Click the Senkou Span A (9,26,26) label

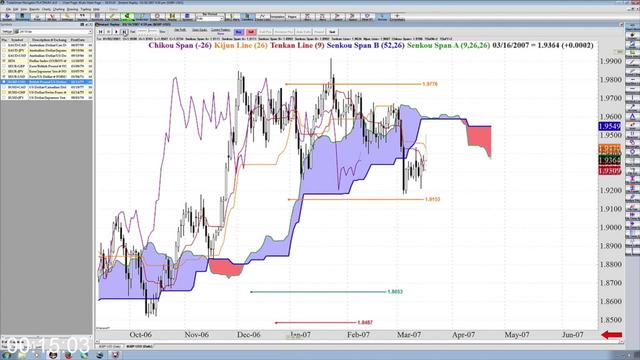pos(449,45)
